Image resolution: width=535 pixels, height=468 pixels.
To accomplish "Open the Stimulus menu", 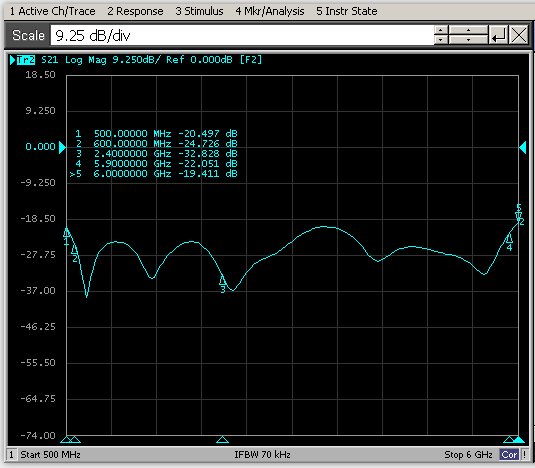I will point(199,11).
